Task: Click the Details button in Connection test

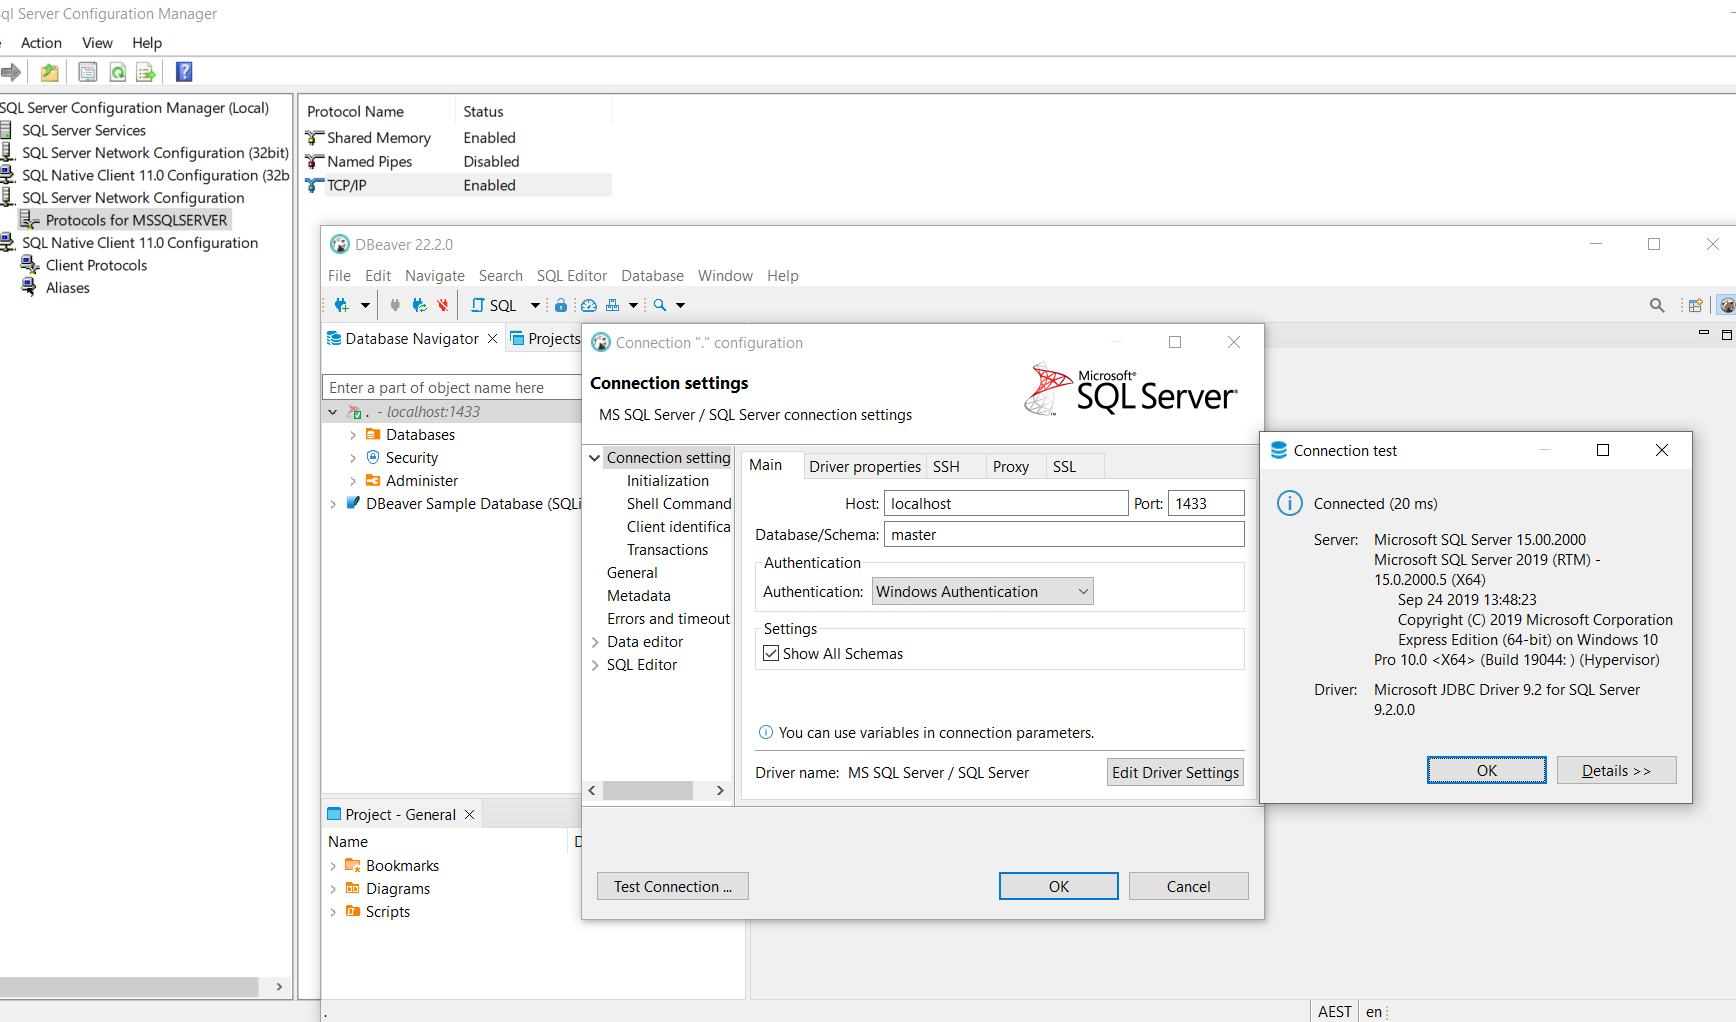Action: pos(1616,771)
